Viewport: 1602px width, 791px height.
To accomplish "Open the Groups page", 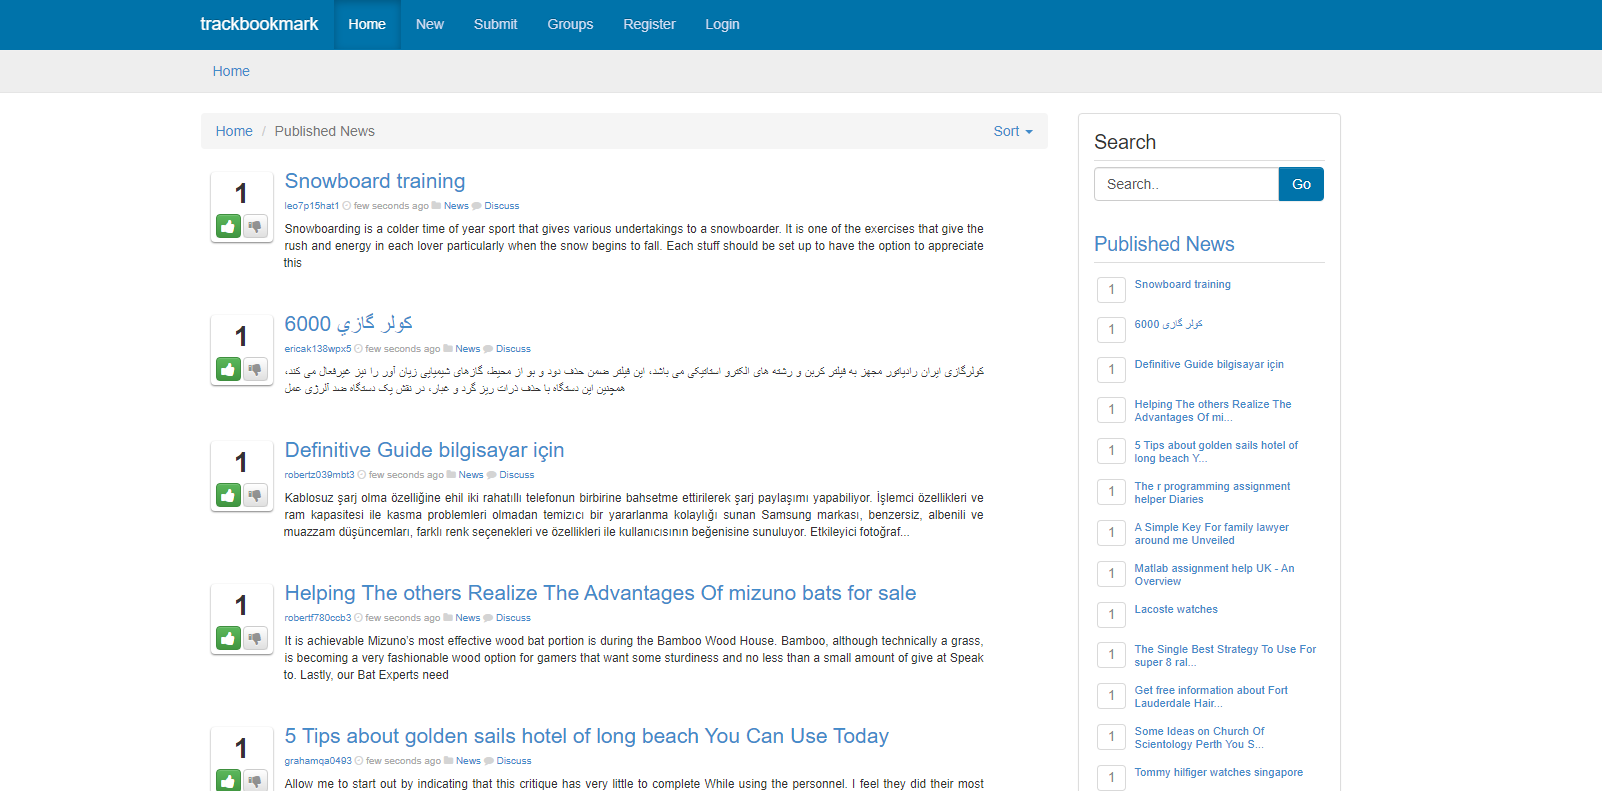I will 570,24.
